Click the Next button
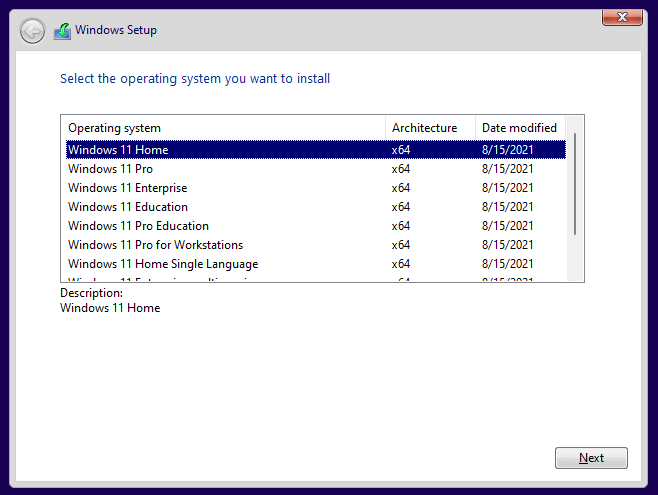 click(591, 458)
